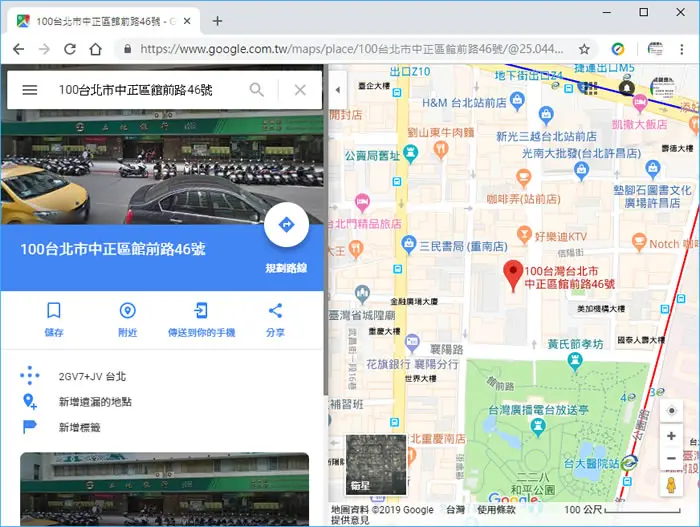Zoom out with the minus button
The image size is (700, 527).
pos(671,458)
